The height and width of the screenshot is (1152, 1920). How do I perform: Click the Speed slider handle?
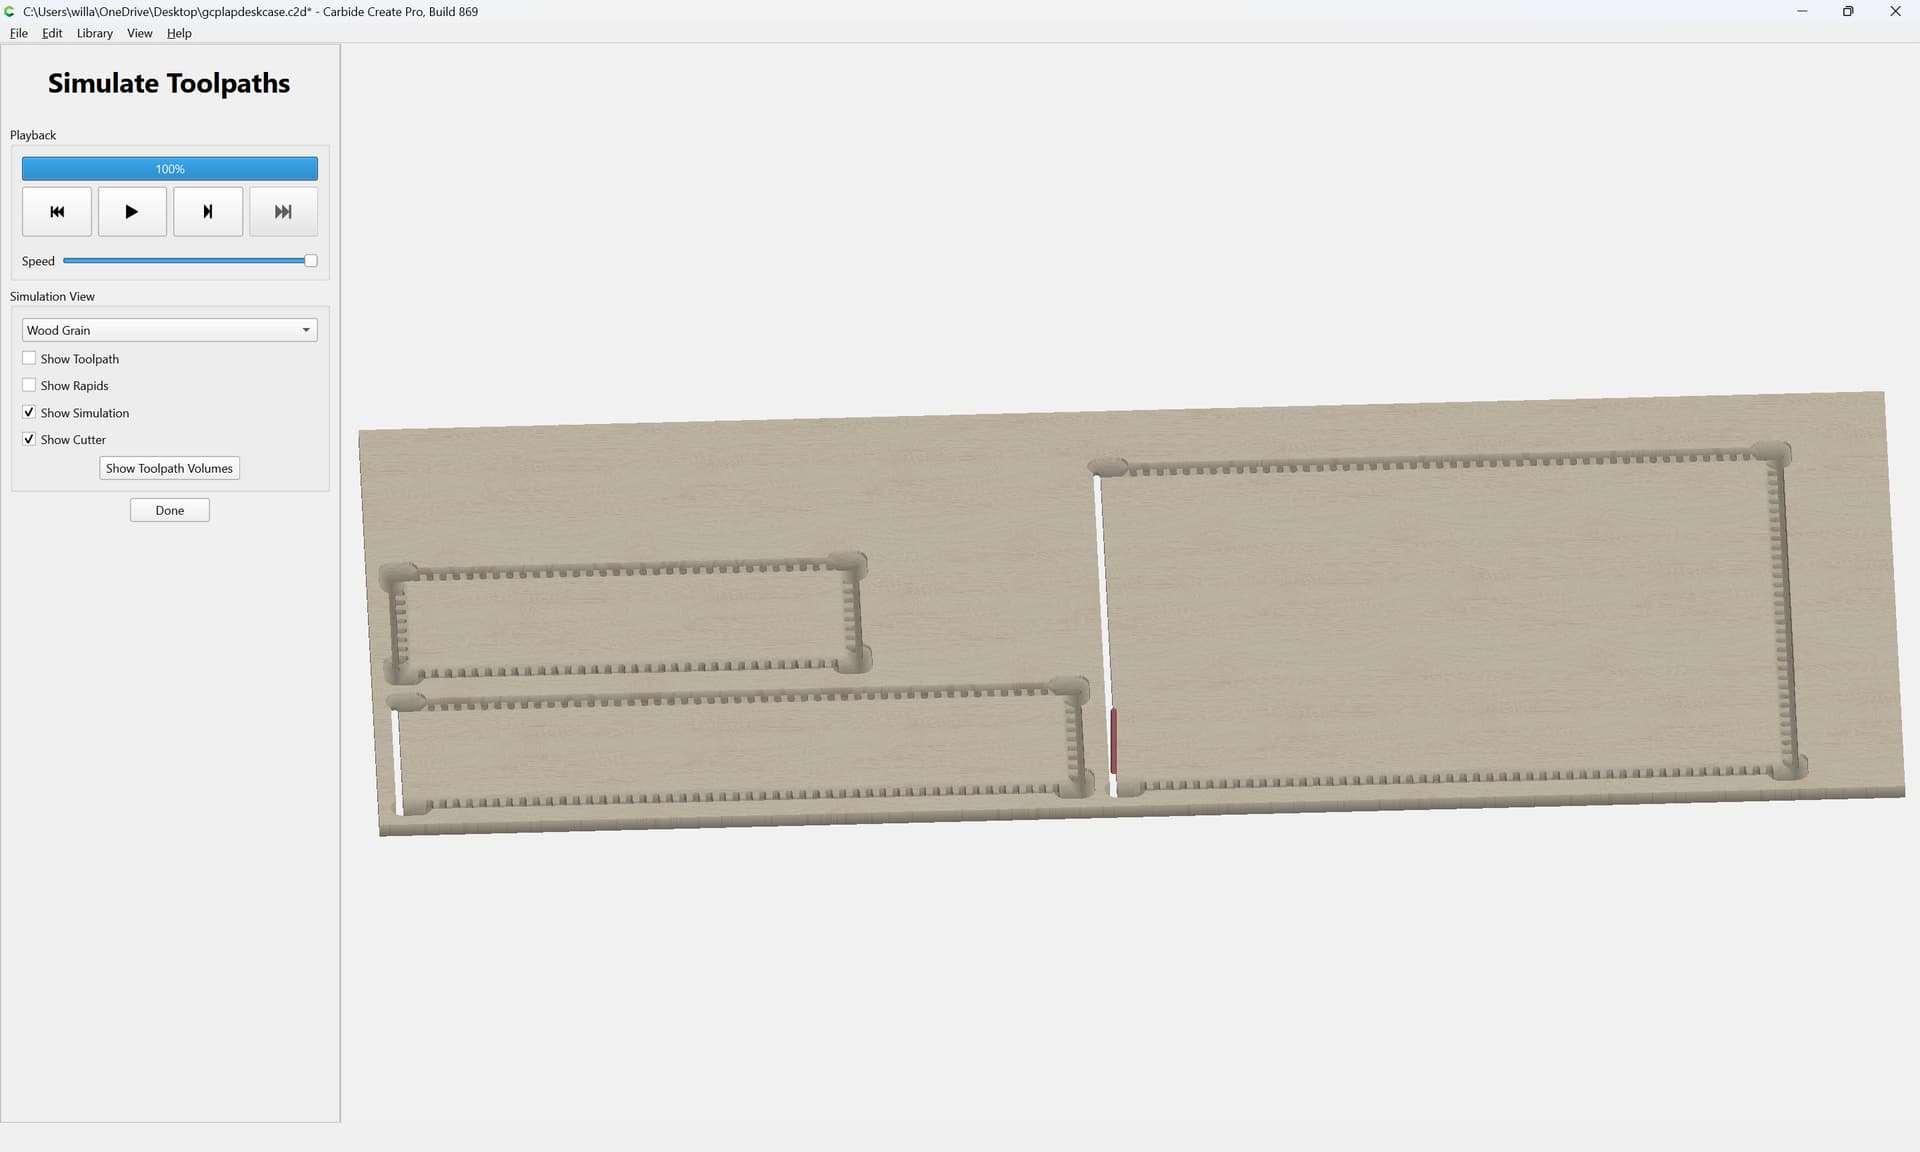pos(311,261)
